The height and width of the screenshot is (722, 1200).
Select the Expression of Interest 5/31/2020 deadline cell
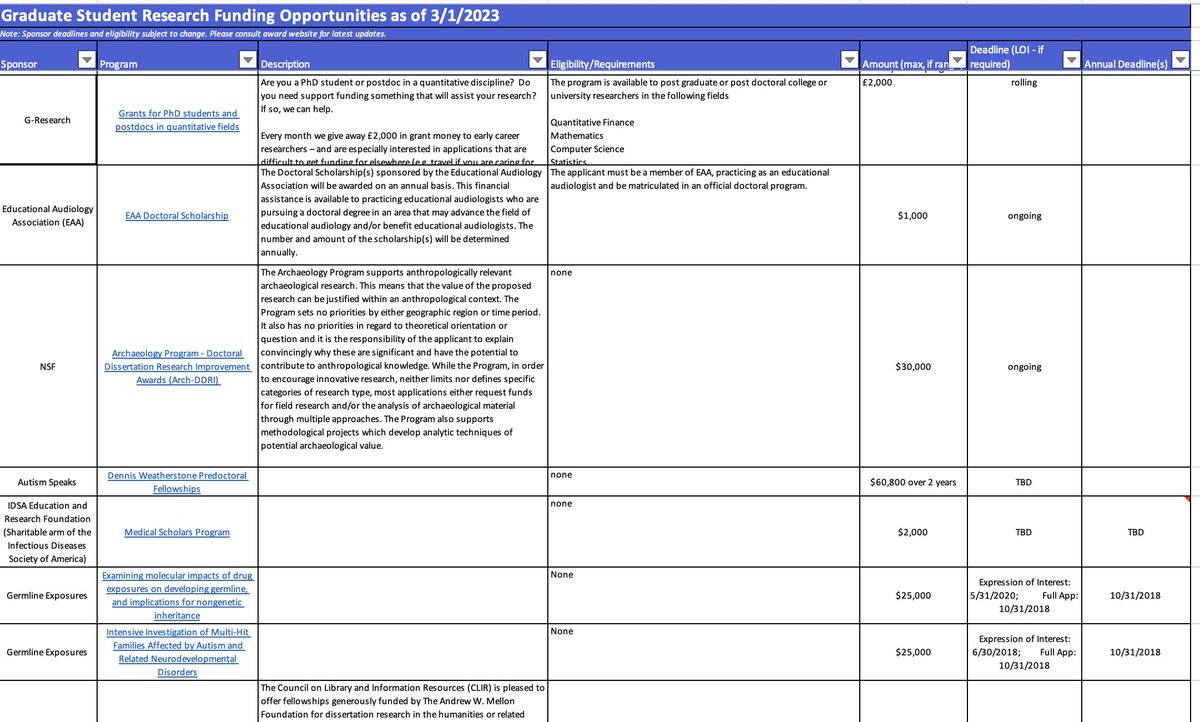[1024, 595]
